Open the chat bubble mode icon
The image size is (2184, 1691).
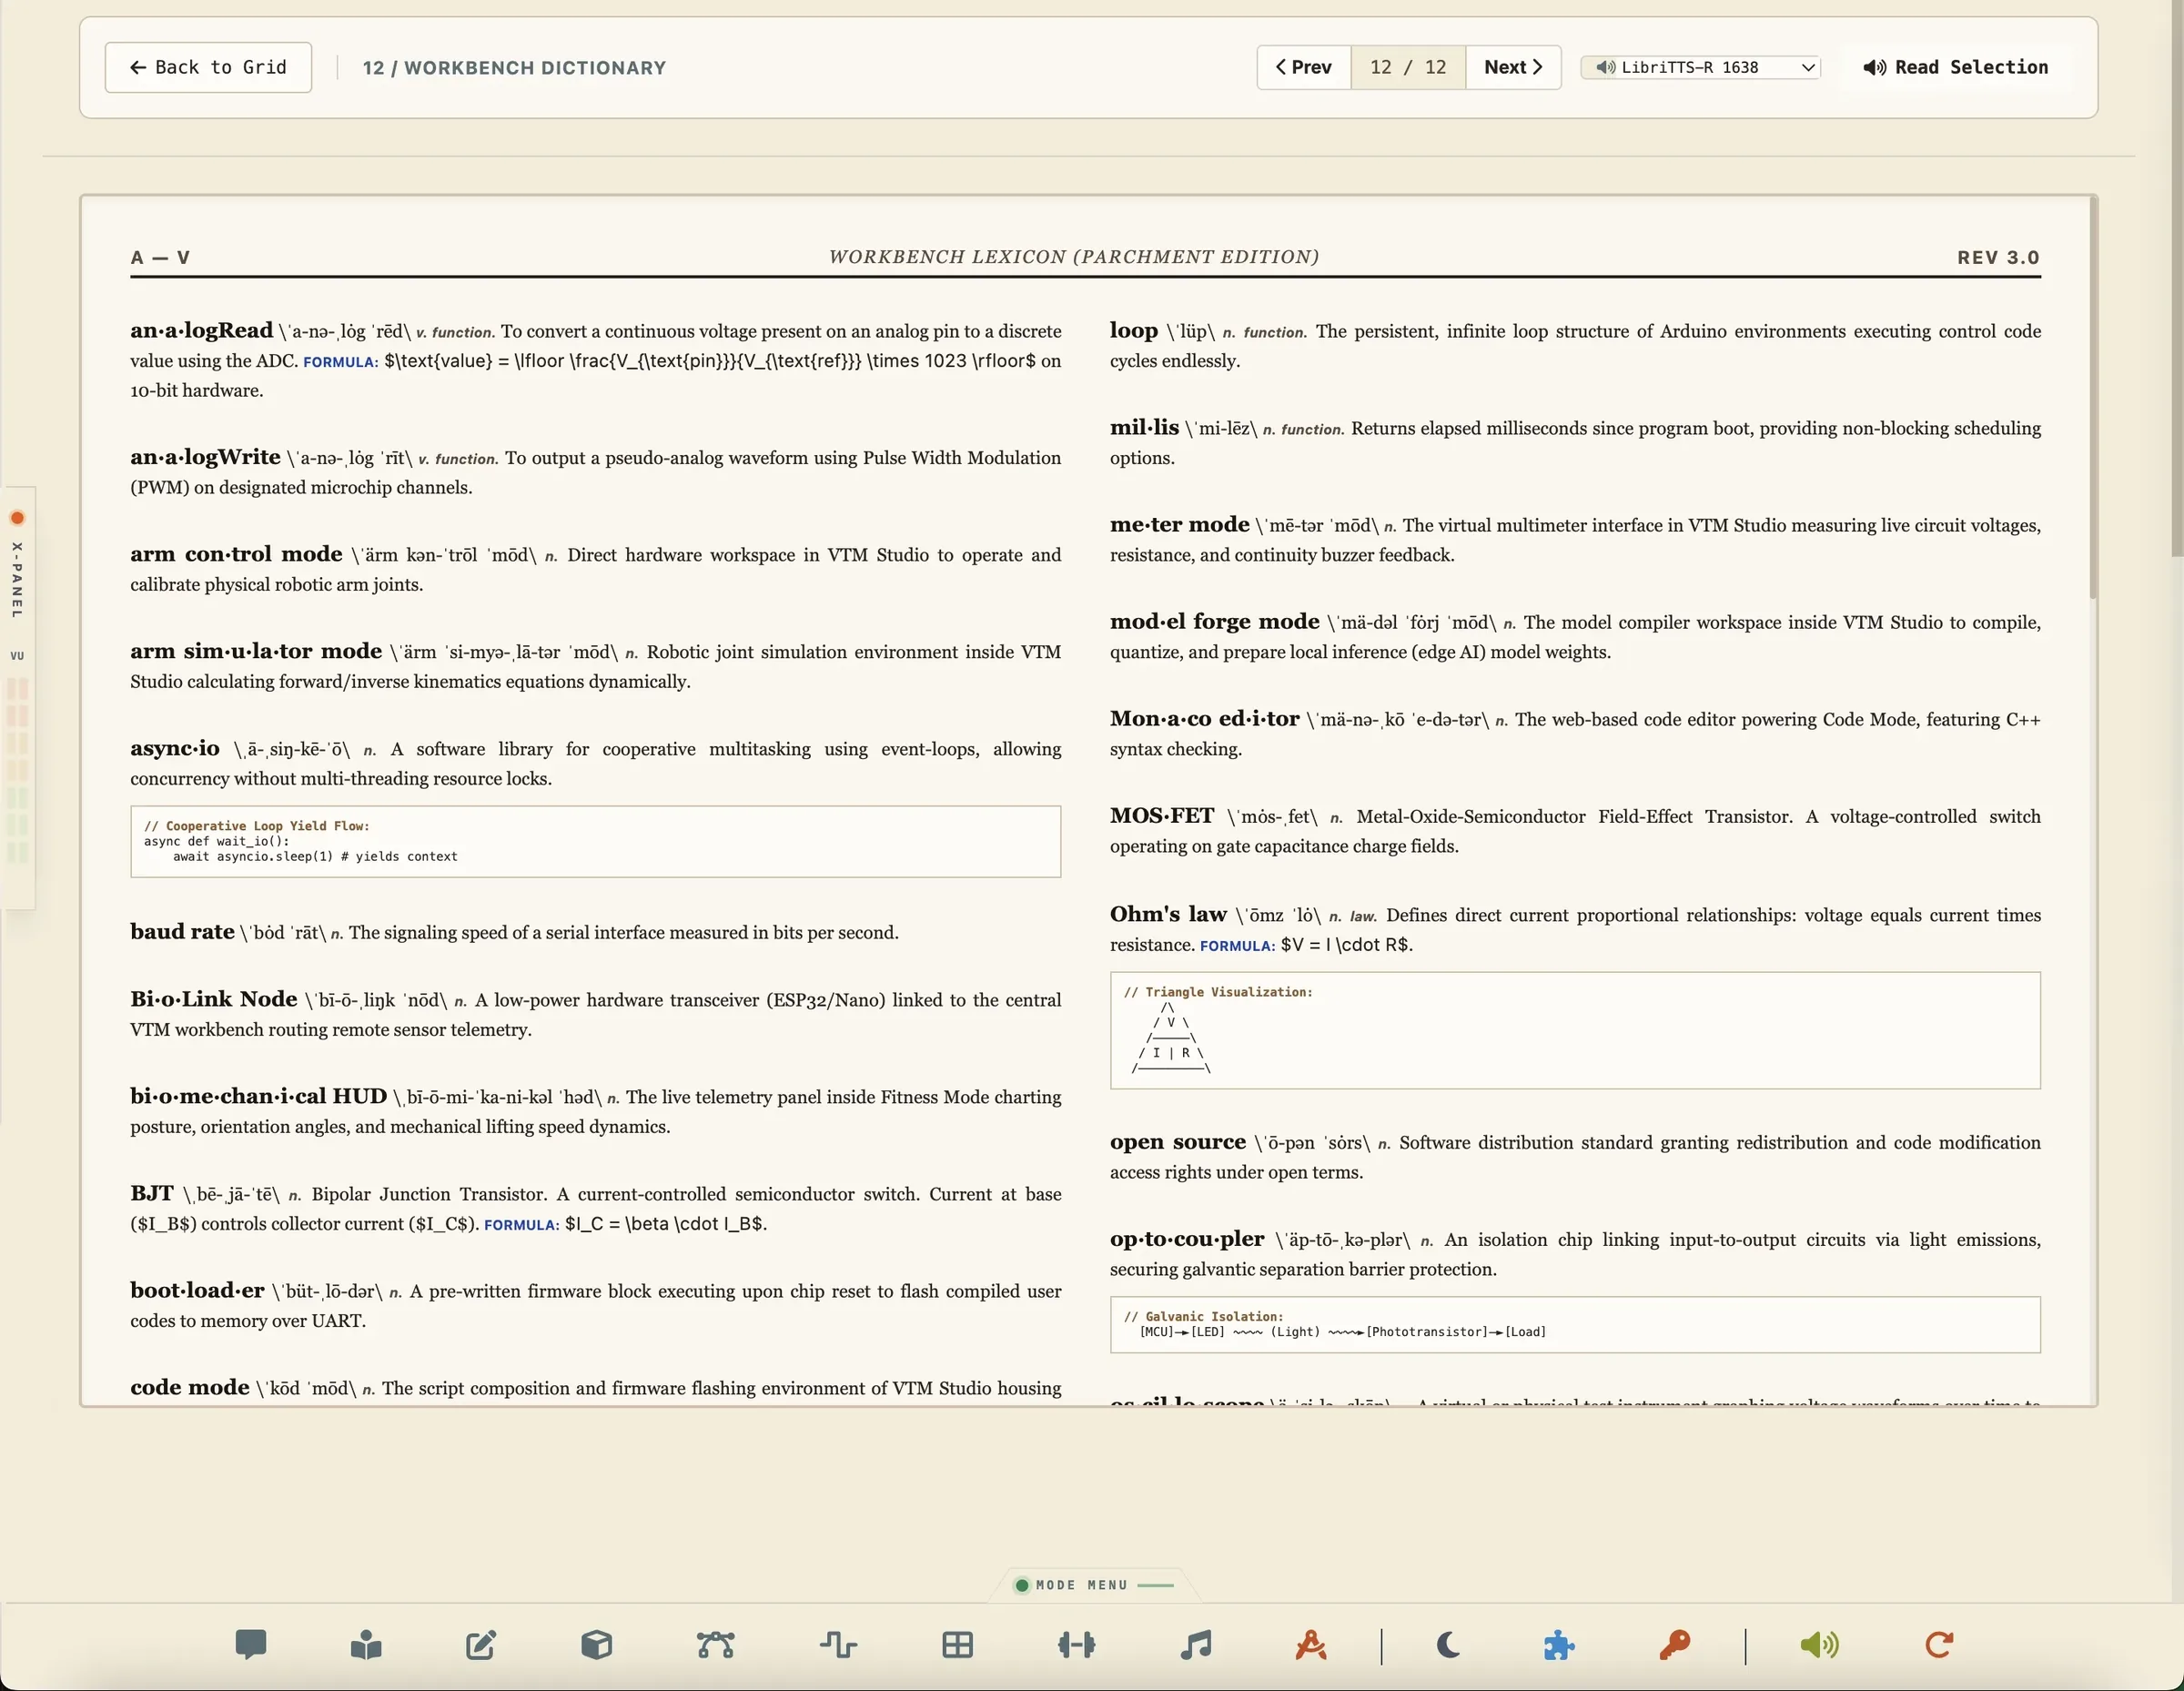click(250, 1645)
